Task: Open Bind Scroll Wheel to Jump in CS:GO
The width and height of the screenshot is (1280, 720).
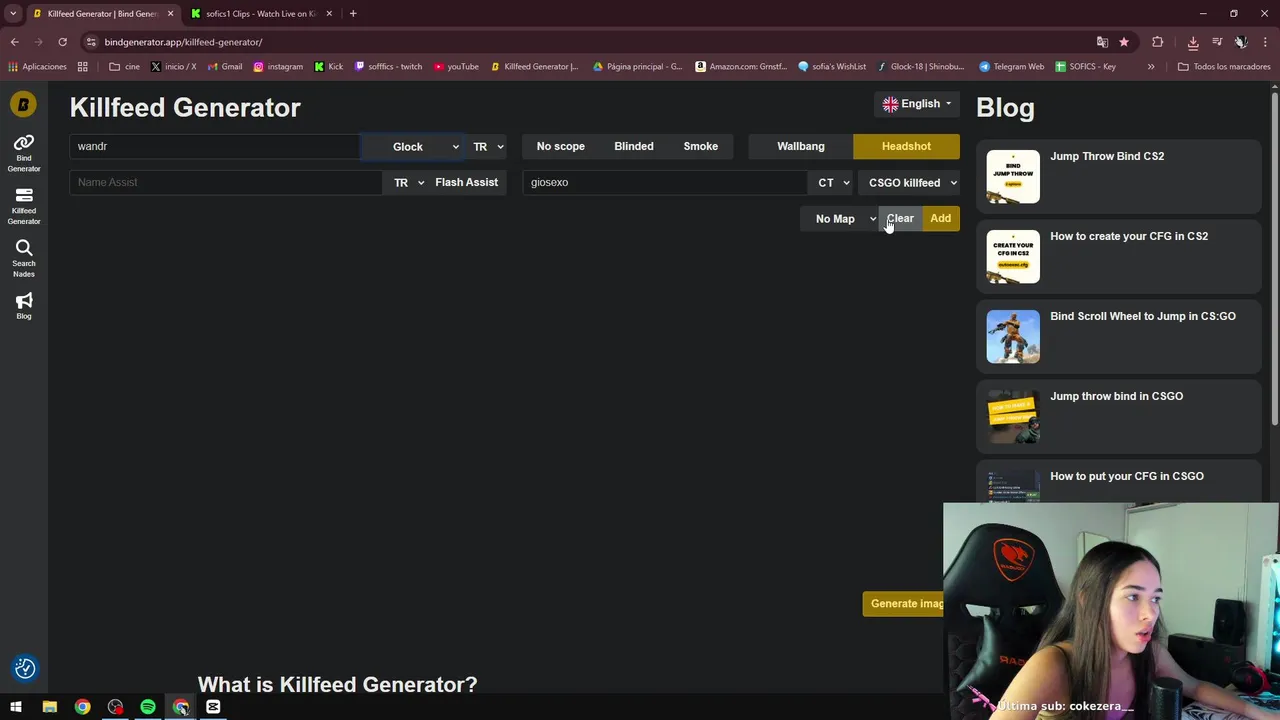Action: coord(1119,336)
